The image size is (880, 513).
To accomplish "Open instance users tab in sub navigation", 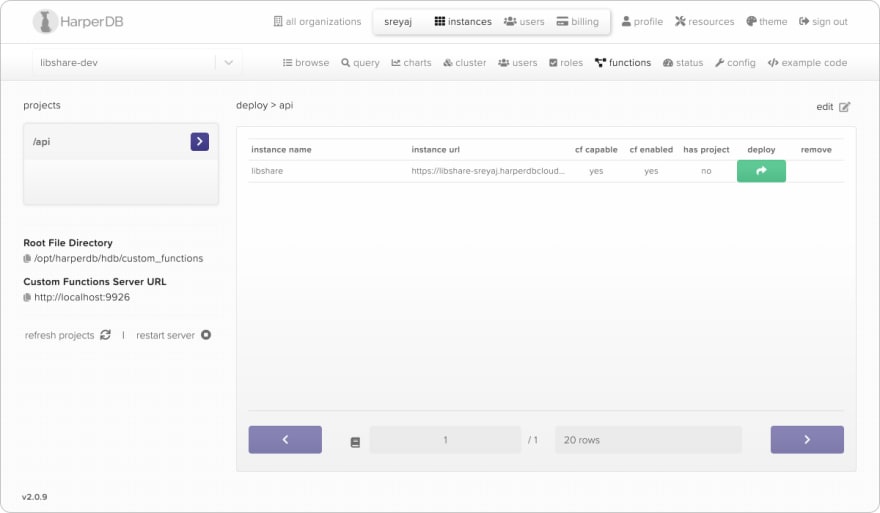I will (x=517, y=62).
